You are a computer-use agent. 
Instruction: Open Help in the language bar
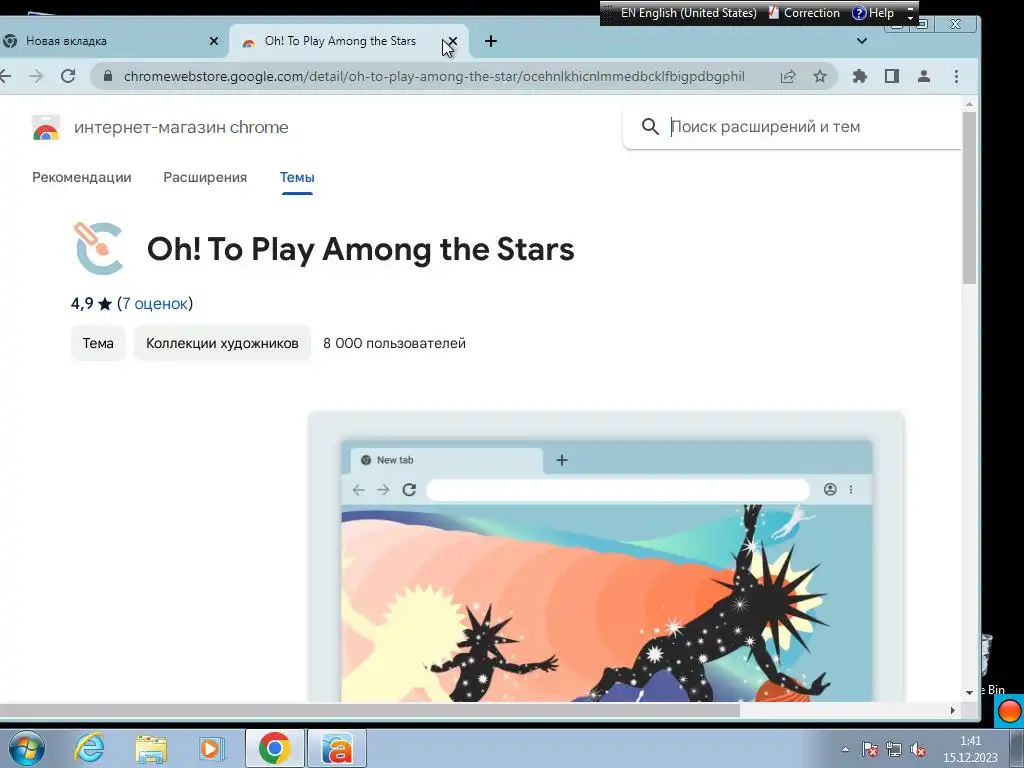click(x=873, y=13)
